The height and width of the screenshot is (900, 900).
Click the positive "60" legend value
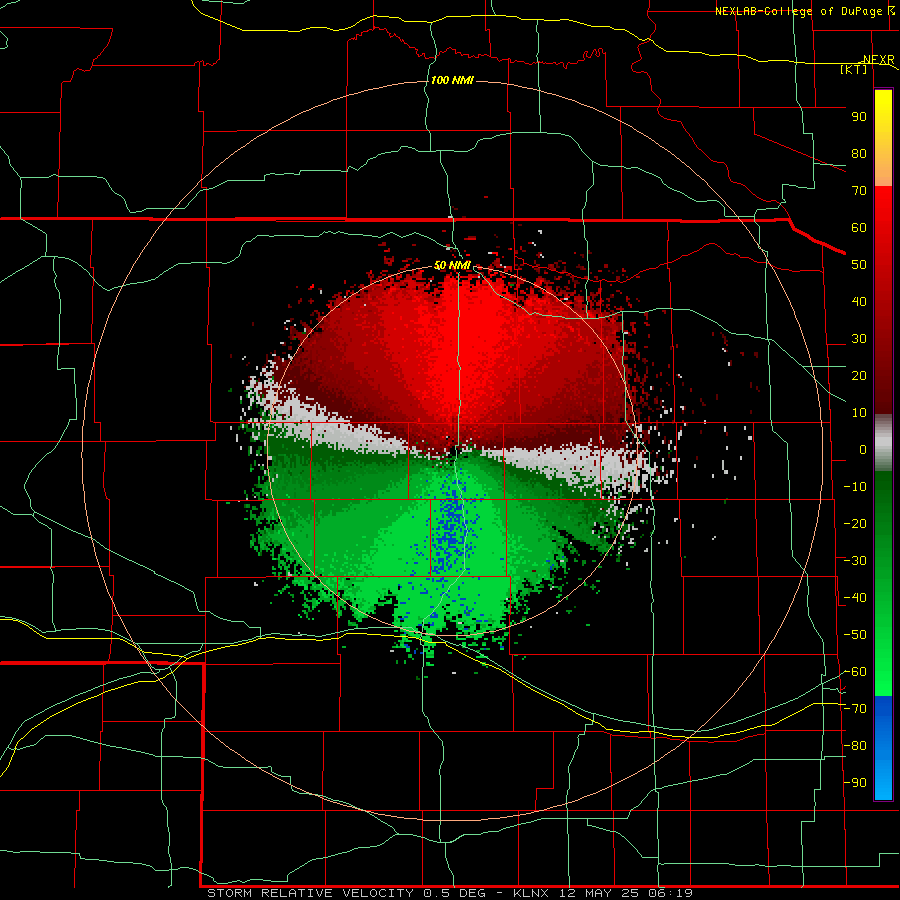coord(859,227)
